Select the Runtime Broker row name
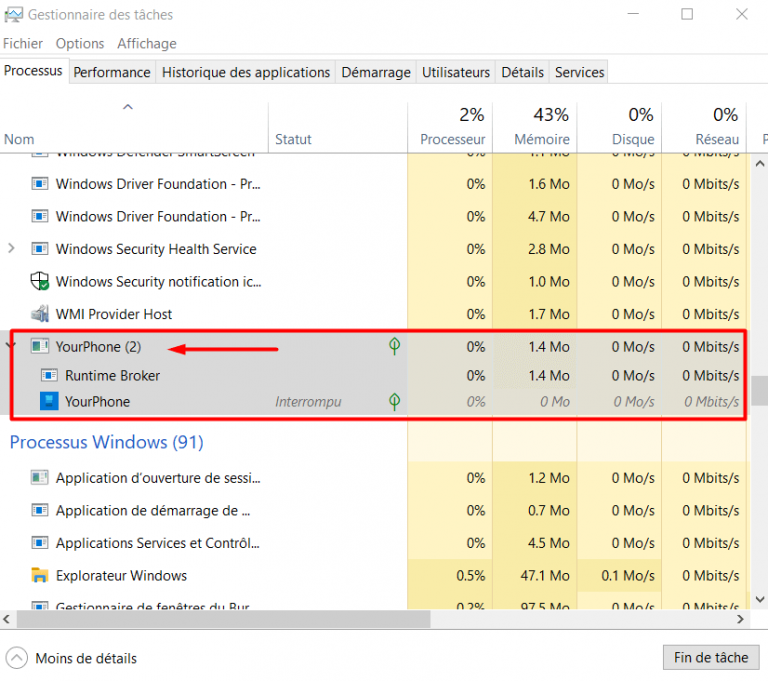The width and height of the screenshot is (768, 681). pos(113,376)
